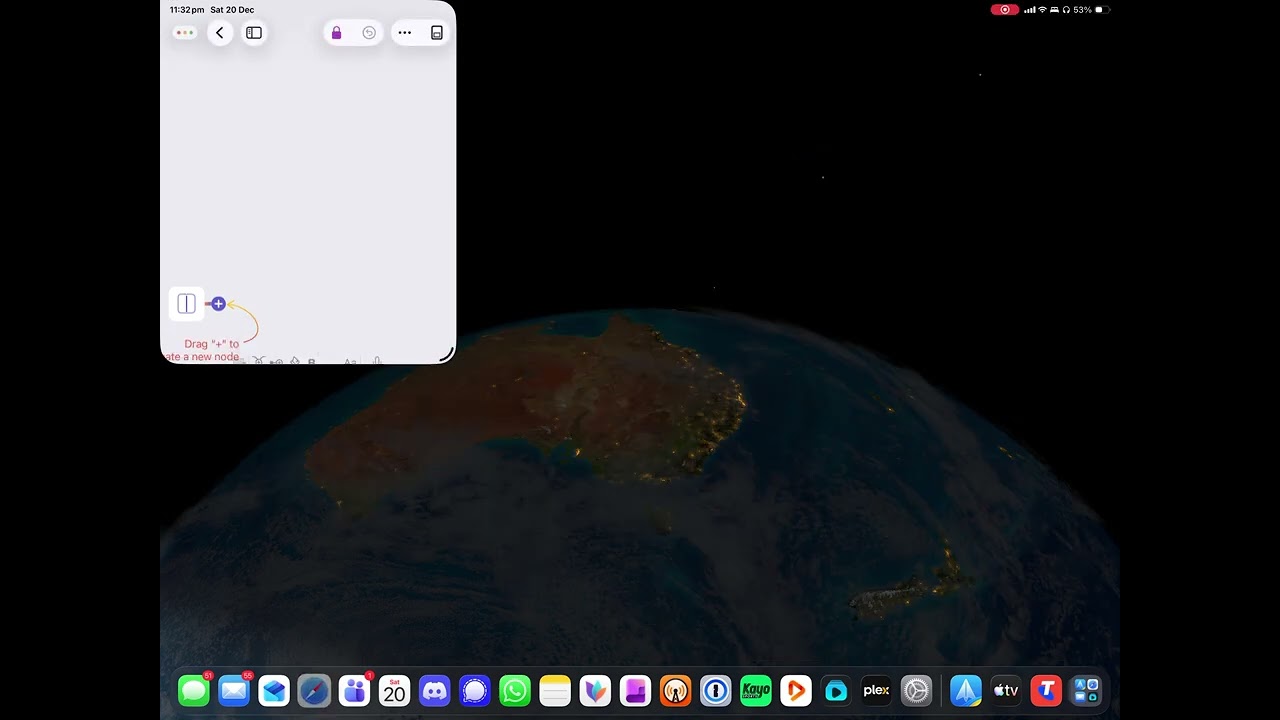1280x720 pixels.
Task: Launch Safari from the dock
Action: click(x=314, y=691)
